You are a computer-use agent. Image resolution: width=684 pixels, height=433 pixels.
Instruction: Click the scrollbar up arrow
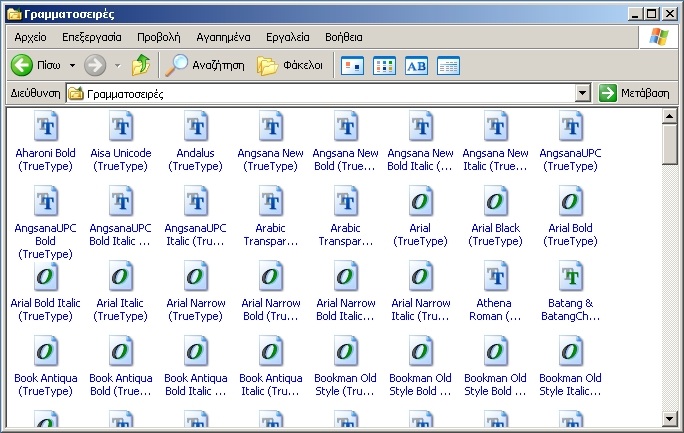(669, 116)
